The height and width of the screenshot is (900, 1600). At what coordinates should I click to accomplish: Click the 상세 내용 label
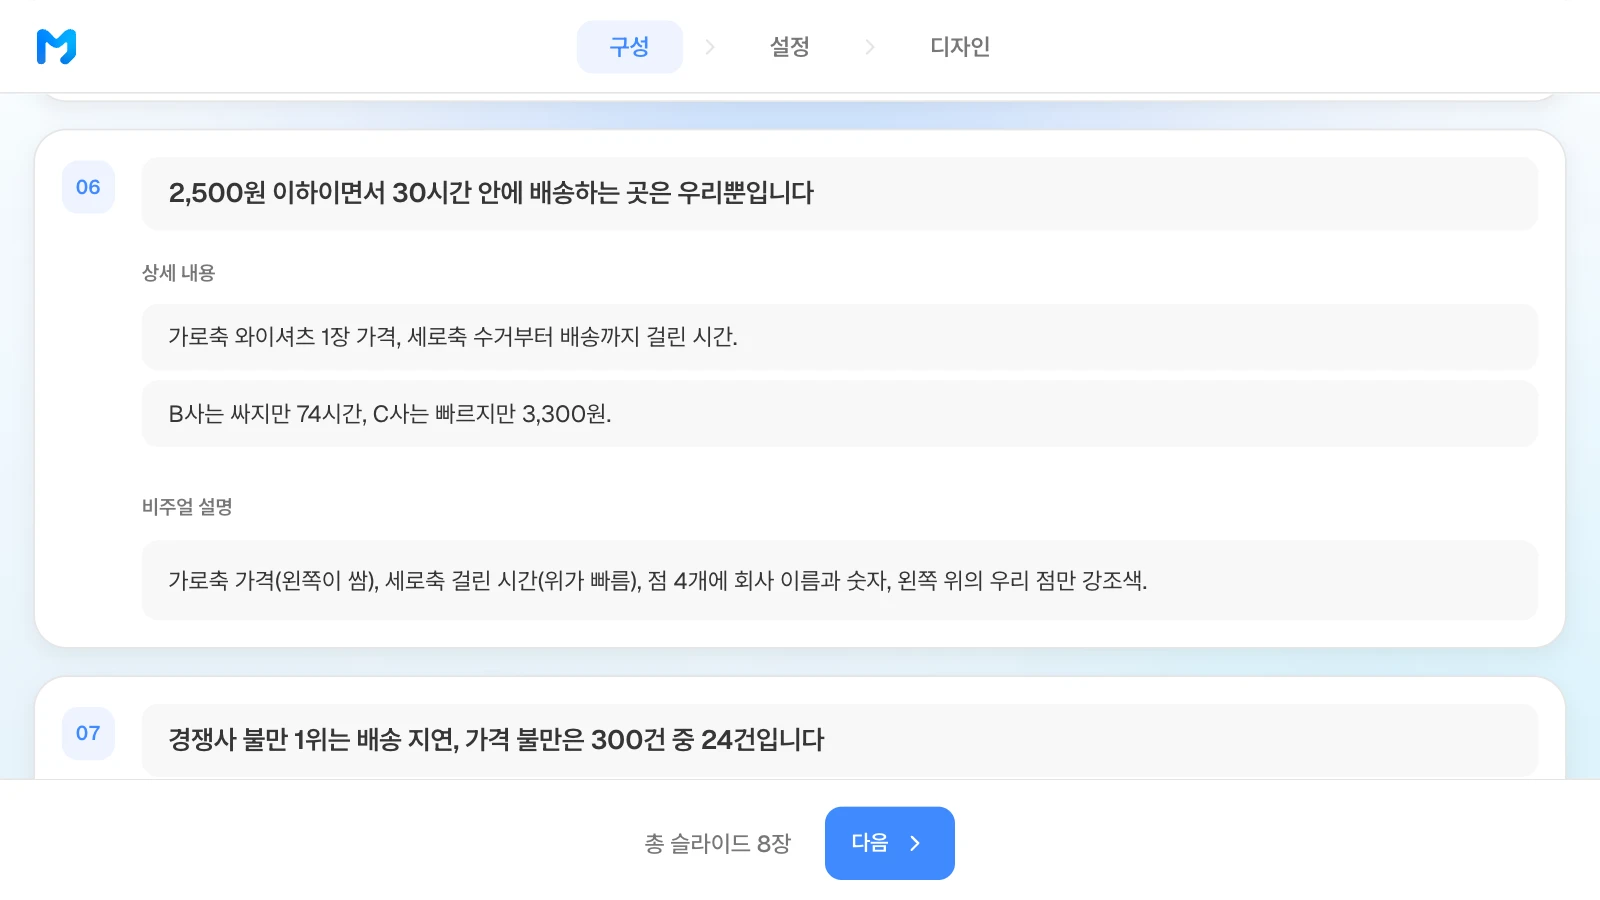(179, 273)
